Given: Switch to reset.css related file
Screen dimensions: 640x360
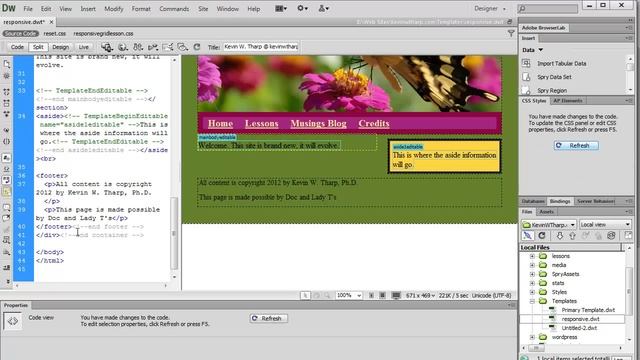Looking at the screenshot, I should click(55, 33).
